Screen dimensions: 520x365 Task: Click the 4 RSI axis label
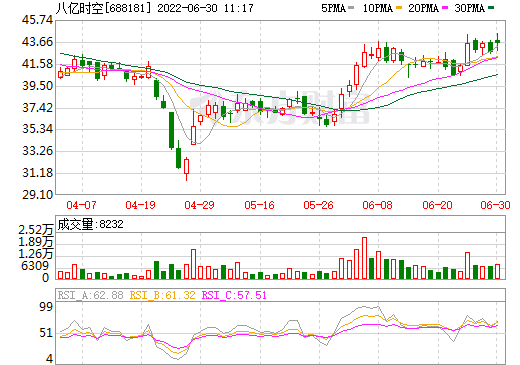point(50,359)
